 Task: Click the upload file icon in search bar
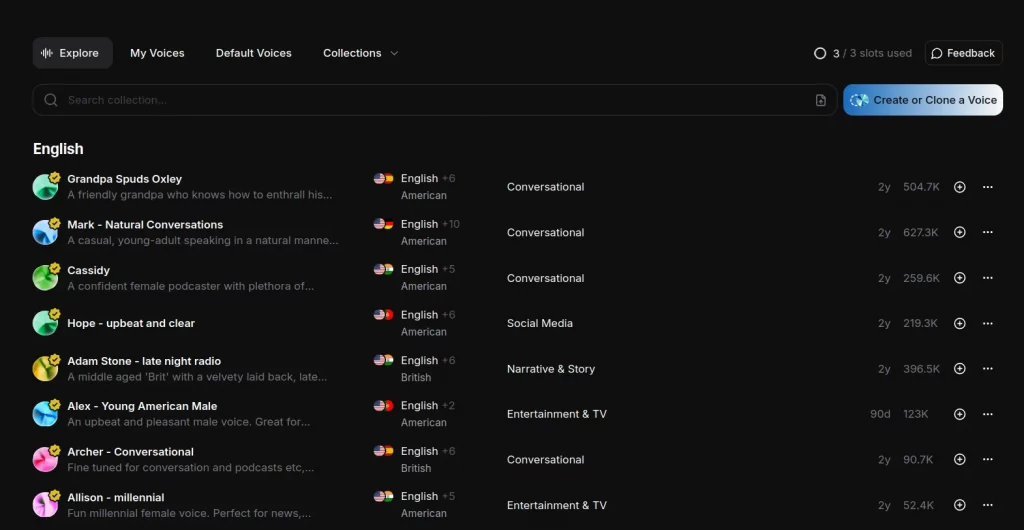(x=821, y=100)
